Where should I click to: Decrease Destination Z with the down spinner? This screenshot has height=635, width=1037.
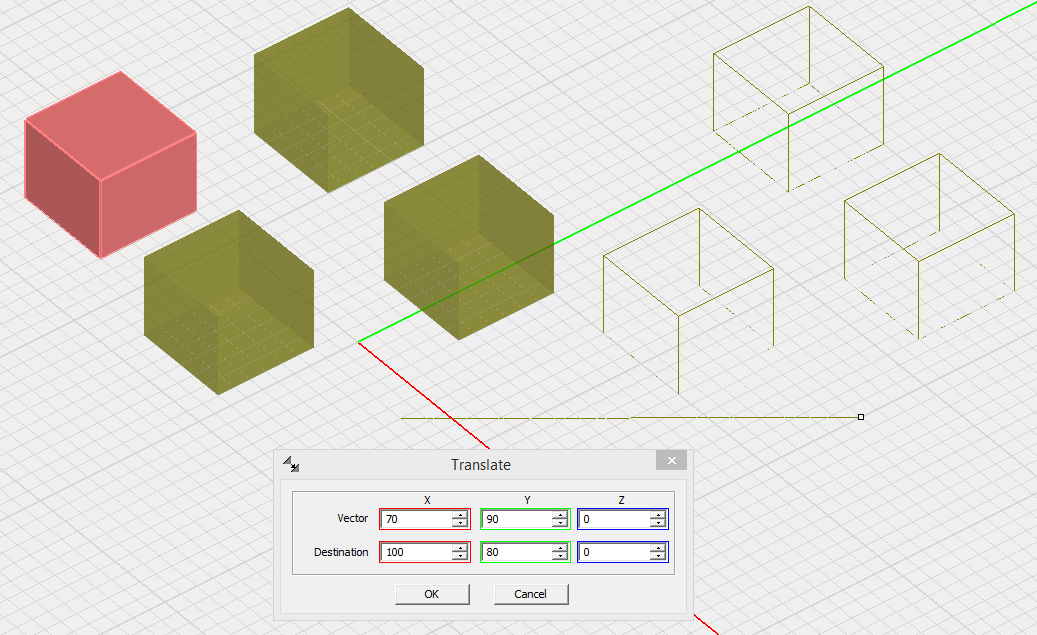tap(657, 556)
